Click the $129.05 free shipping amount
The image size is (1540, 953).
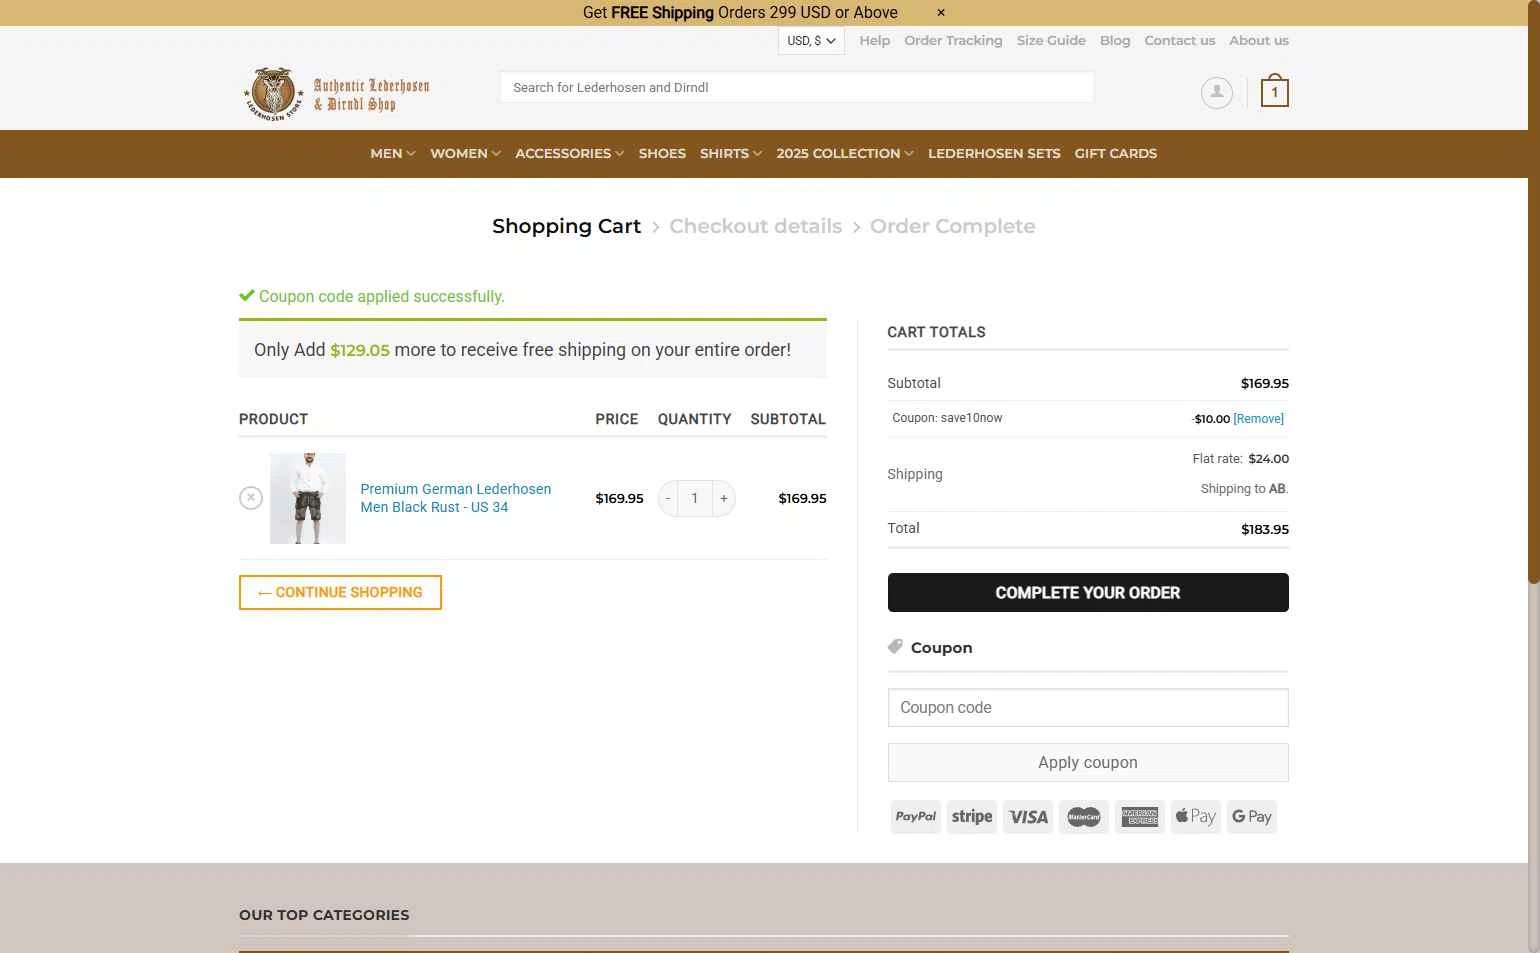[360, 350]
